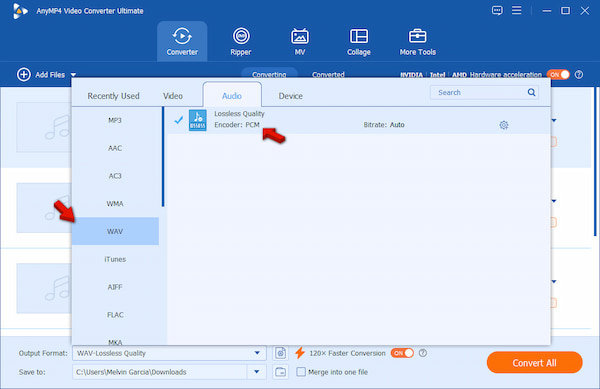Screen dimensions: 600x389
Task: Select iTunes format in list
Action: [115, 259]
